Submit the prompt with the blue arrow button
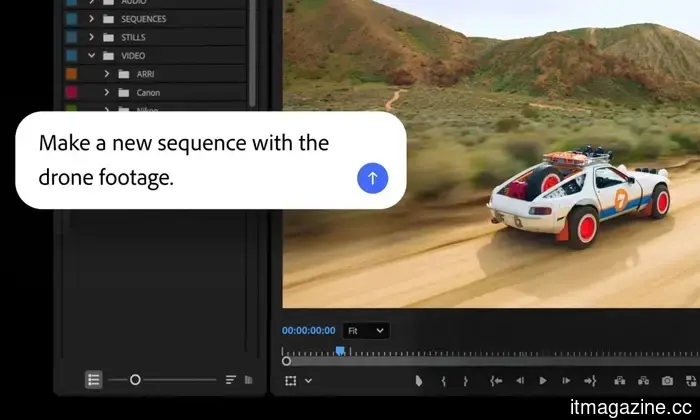 [372, 178]
